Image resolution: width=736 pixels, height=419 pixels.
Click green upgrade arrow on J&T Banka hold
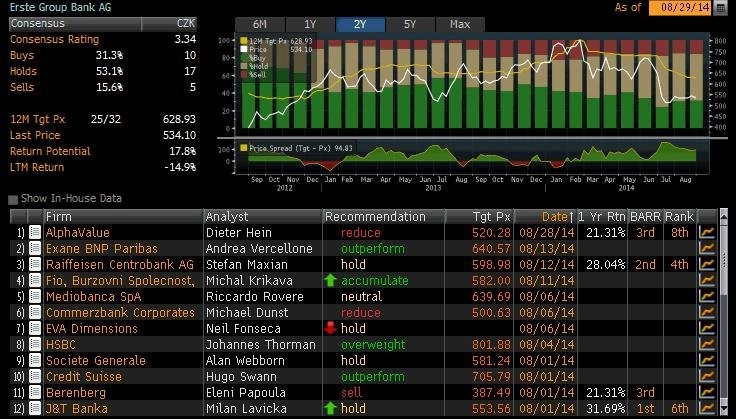point(330,408)
